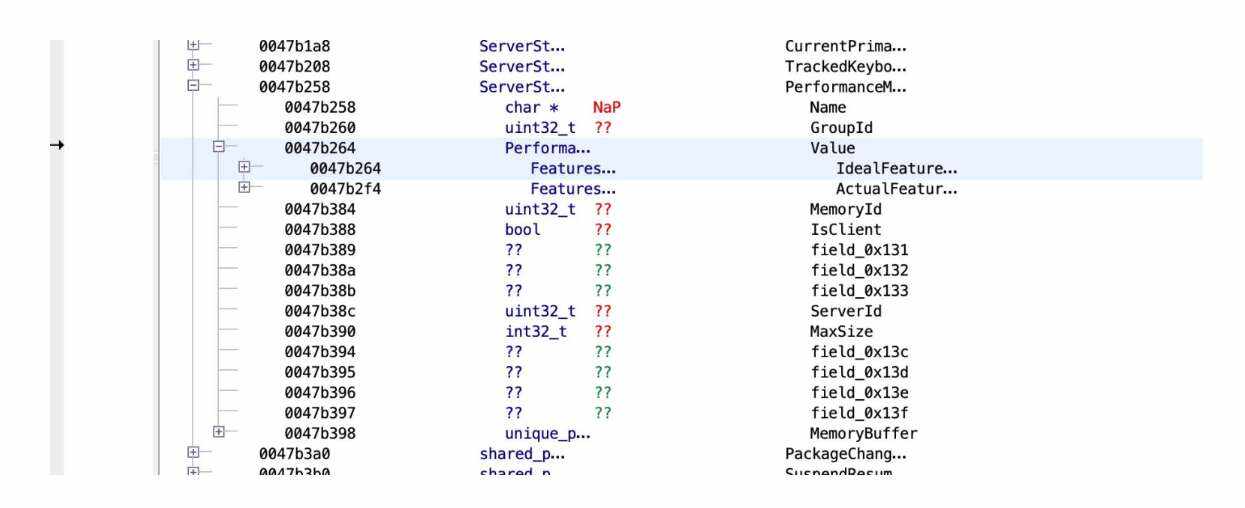Collapse the PerformanceM... structure node
The height and width of the screenshot is (508, 1245).
tap(194, 87)
